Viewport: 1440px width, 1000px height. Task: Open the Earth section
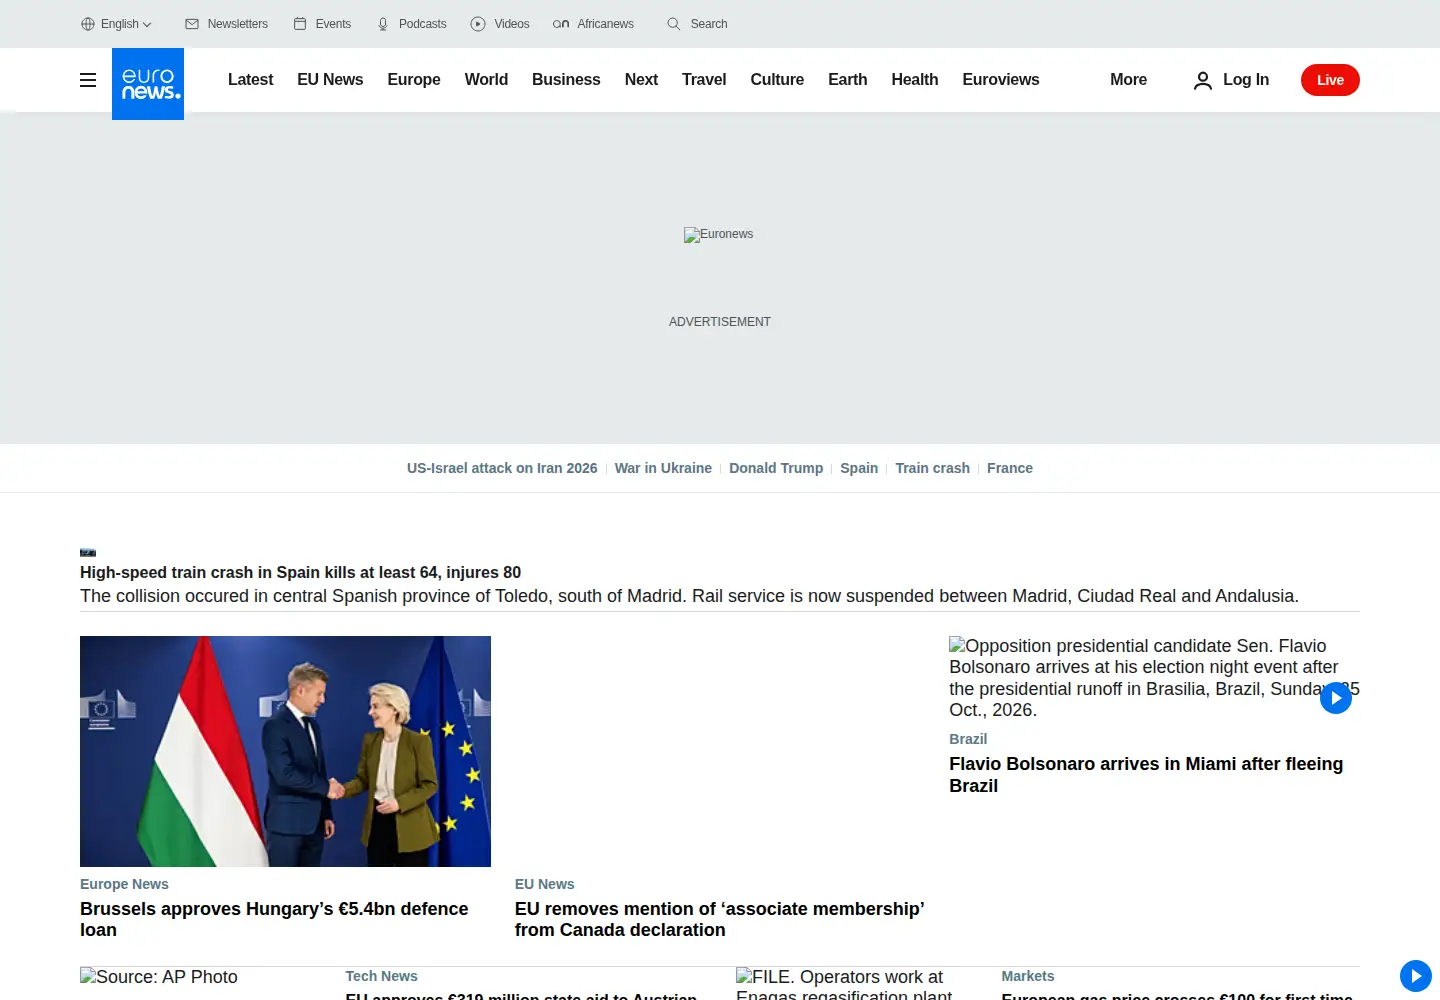pyautogui.click(x=848, y=80)
